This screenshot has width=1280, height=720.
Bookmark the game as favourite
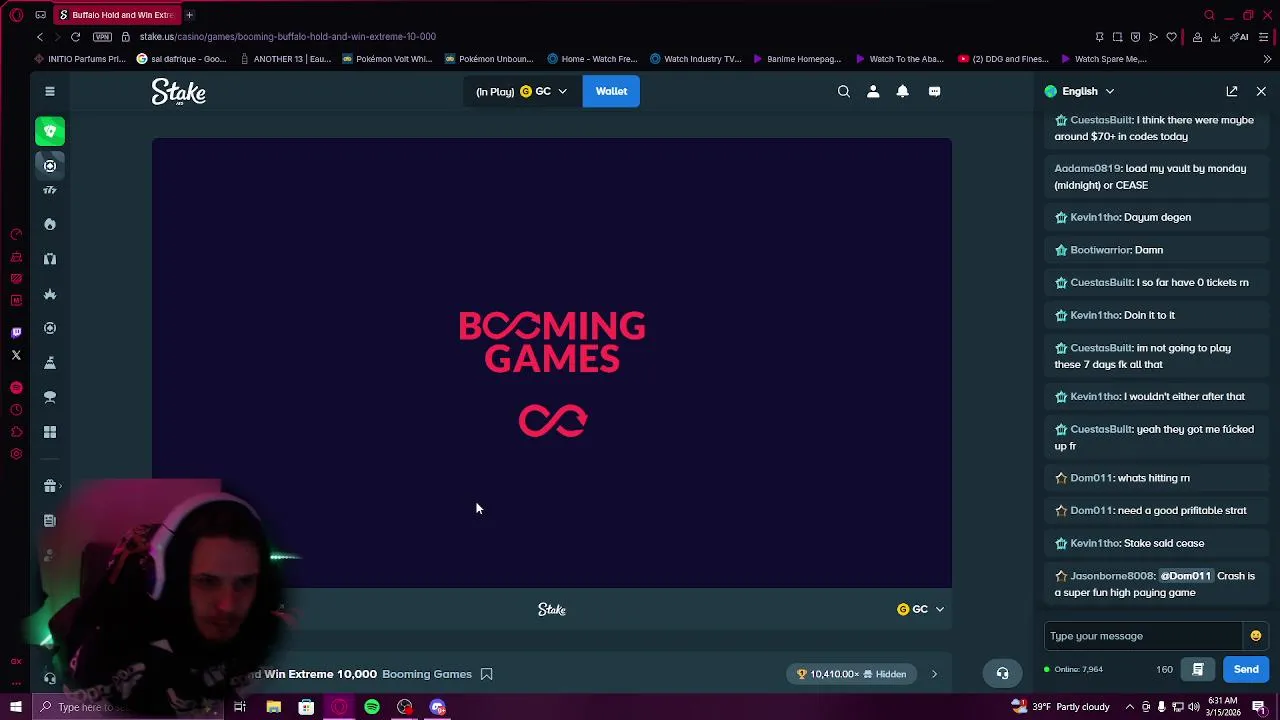coord(486,674)
